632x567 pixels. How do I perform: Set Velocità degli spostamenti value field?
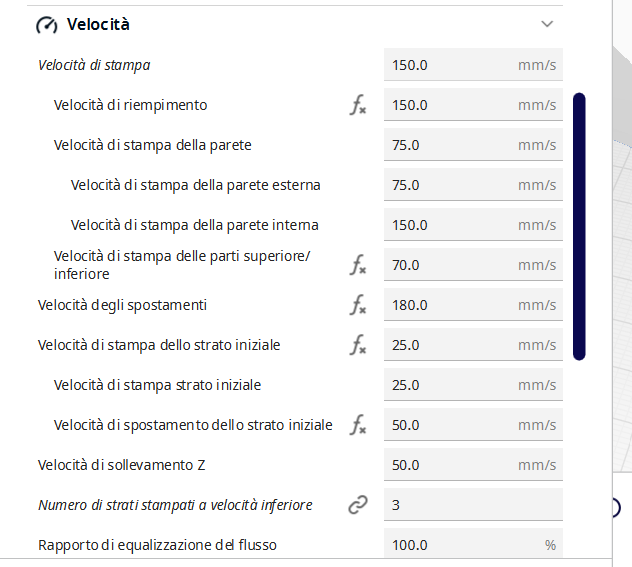click(x=450, y=305)
